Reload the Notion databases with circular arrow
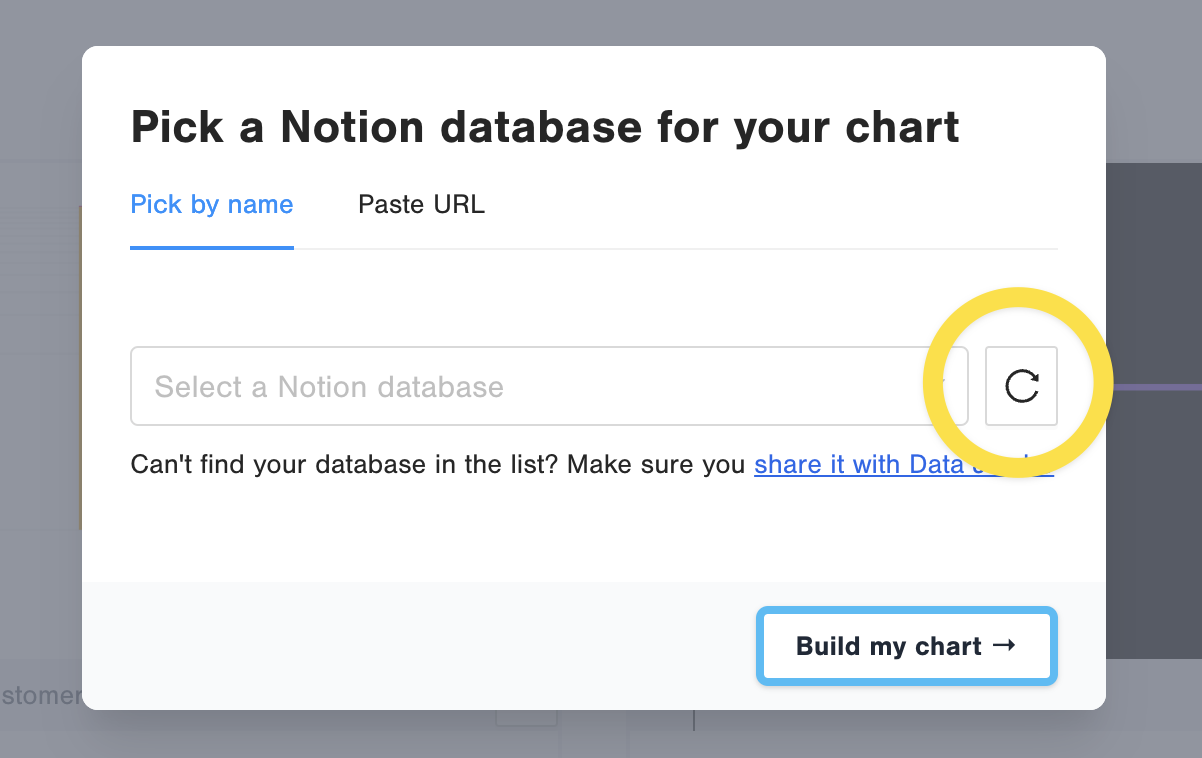The width and height of the screenshot is (1202, 758). (1021, 386)
